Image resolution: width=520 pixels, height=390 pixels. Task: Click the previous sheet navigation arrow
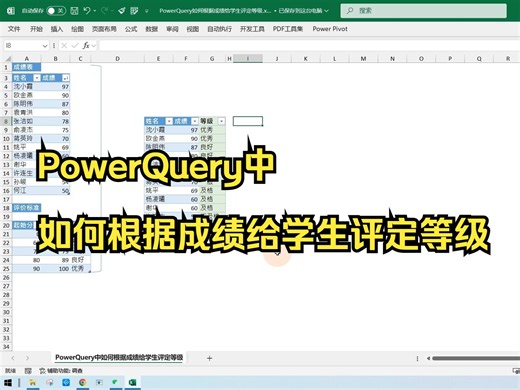pyautogui.click(x=13, y=358)
